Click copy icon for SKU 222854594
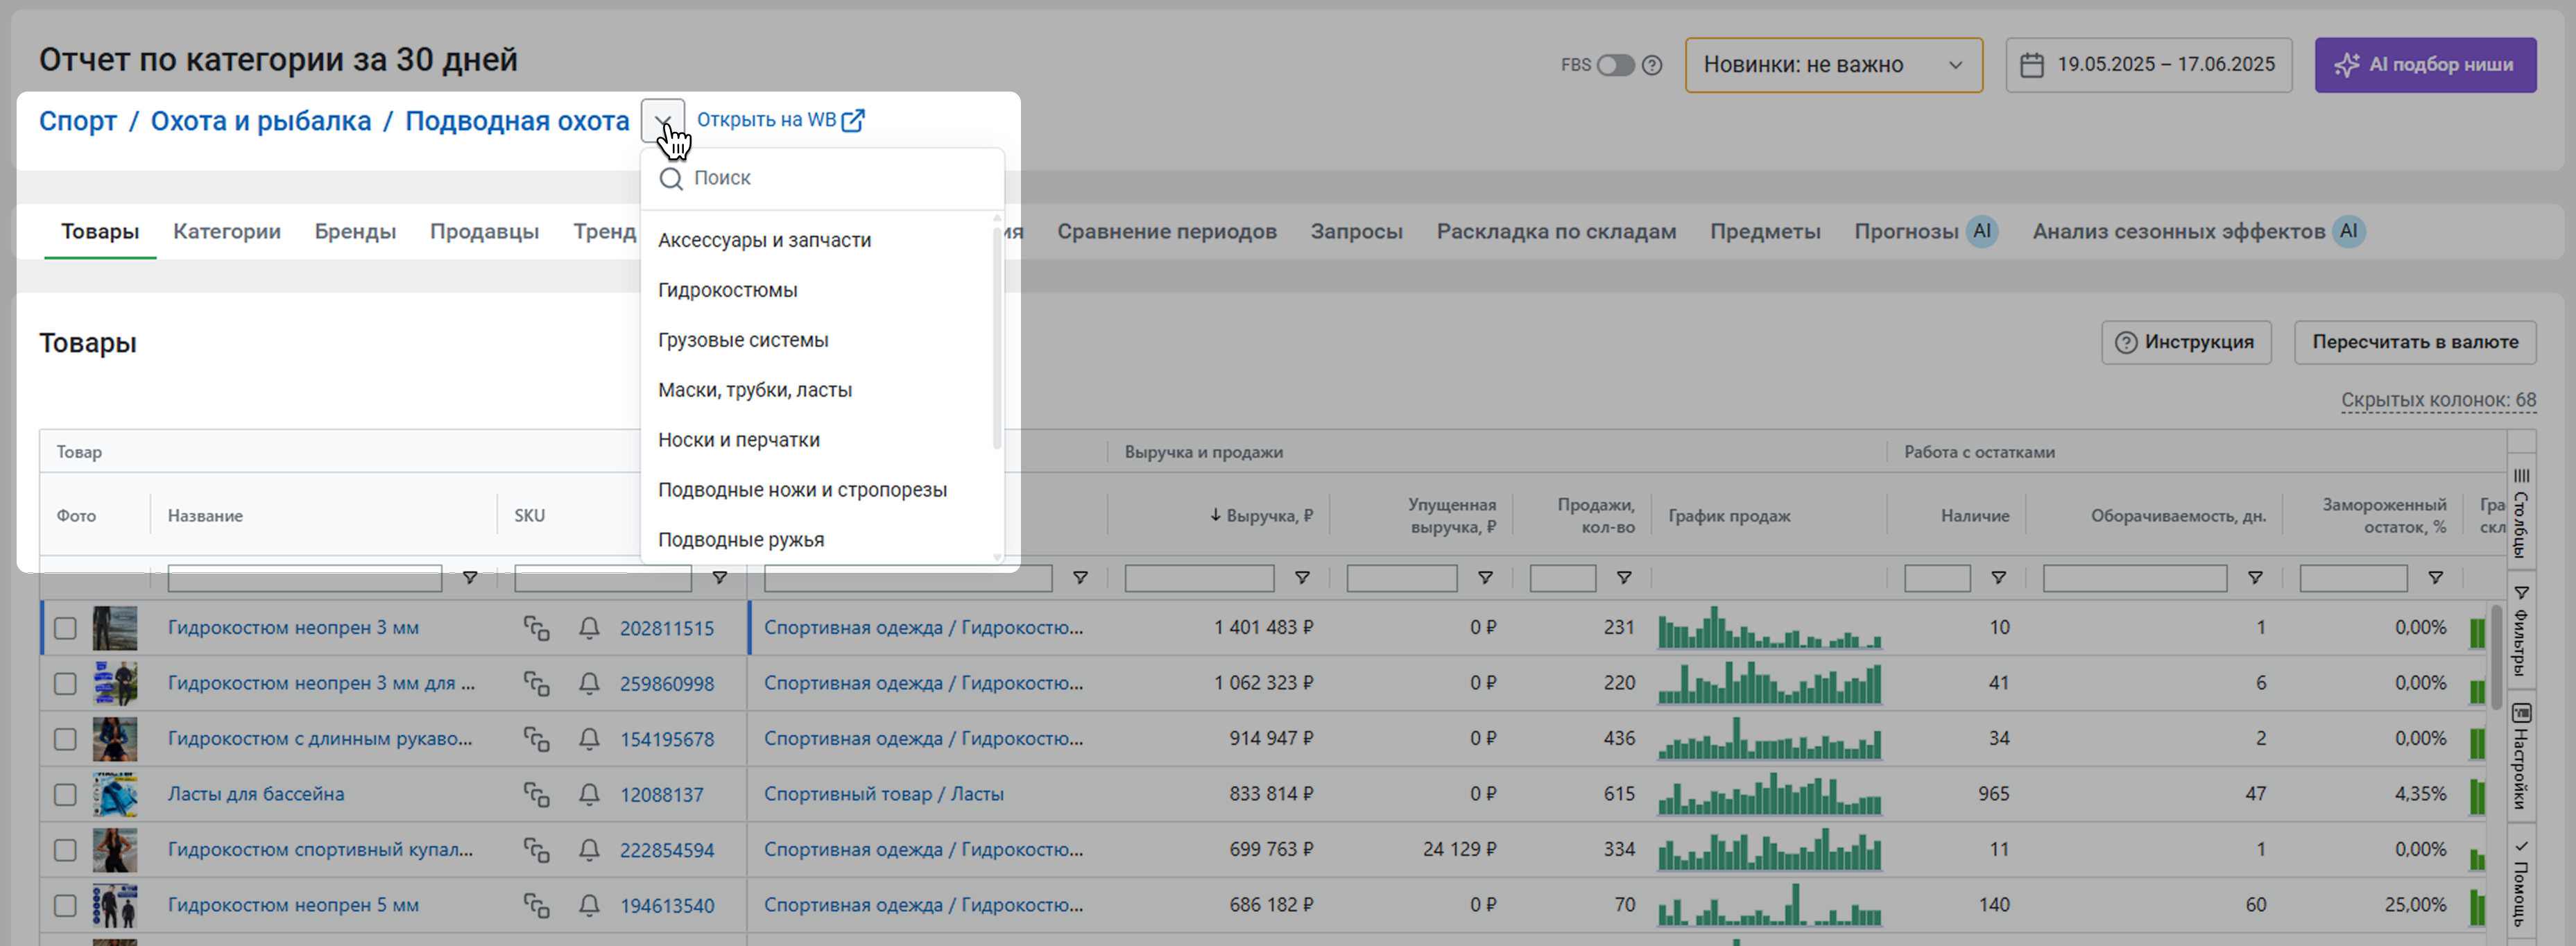This screenshot has height=946, width=2576. pyautogui.click(x=537, y=850)
